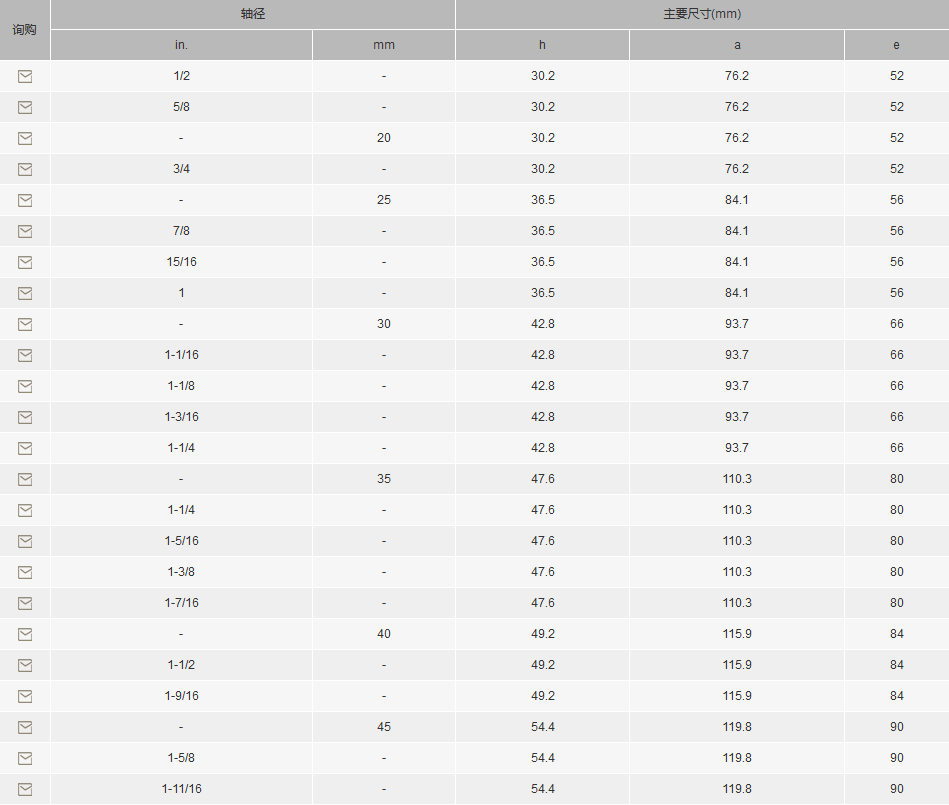Select the 主要尺寸(mm) header cell
Image resolution: width=949 pixels, height=805 pixels.
(702, 14)
